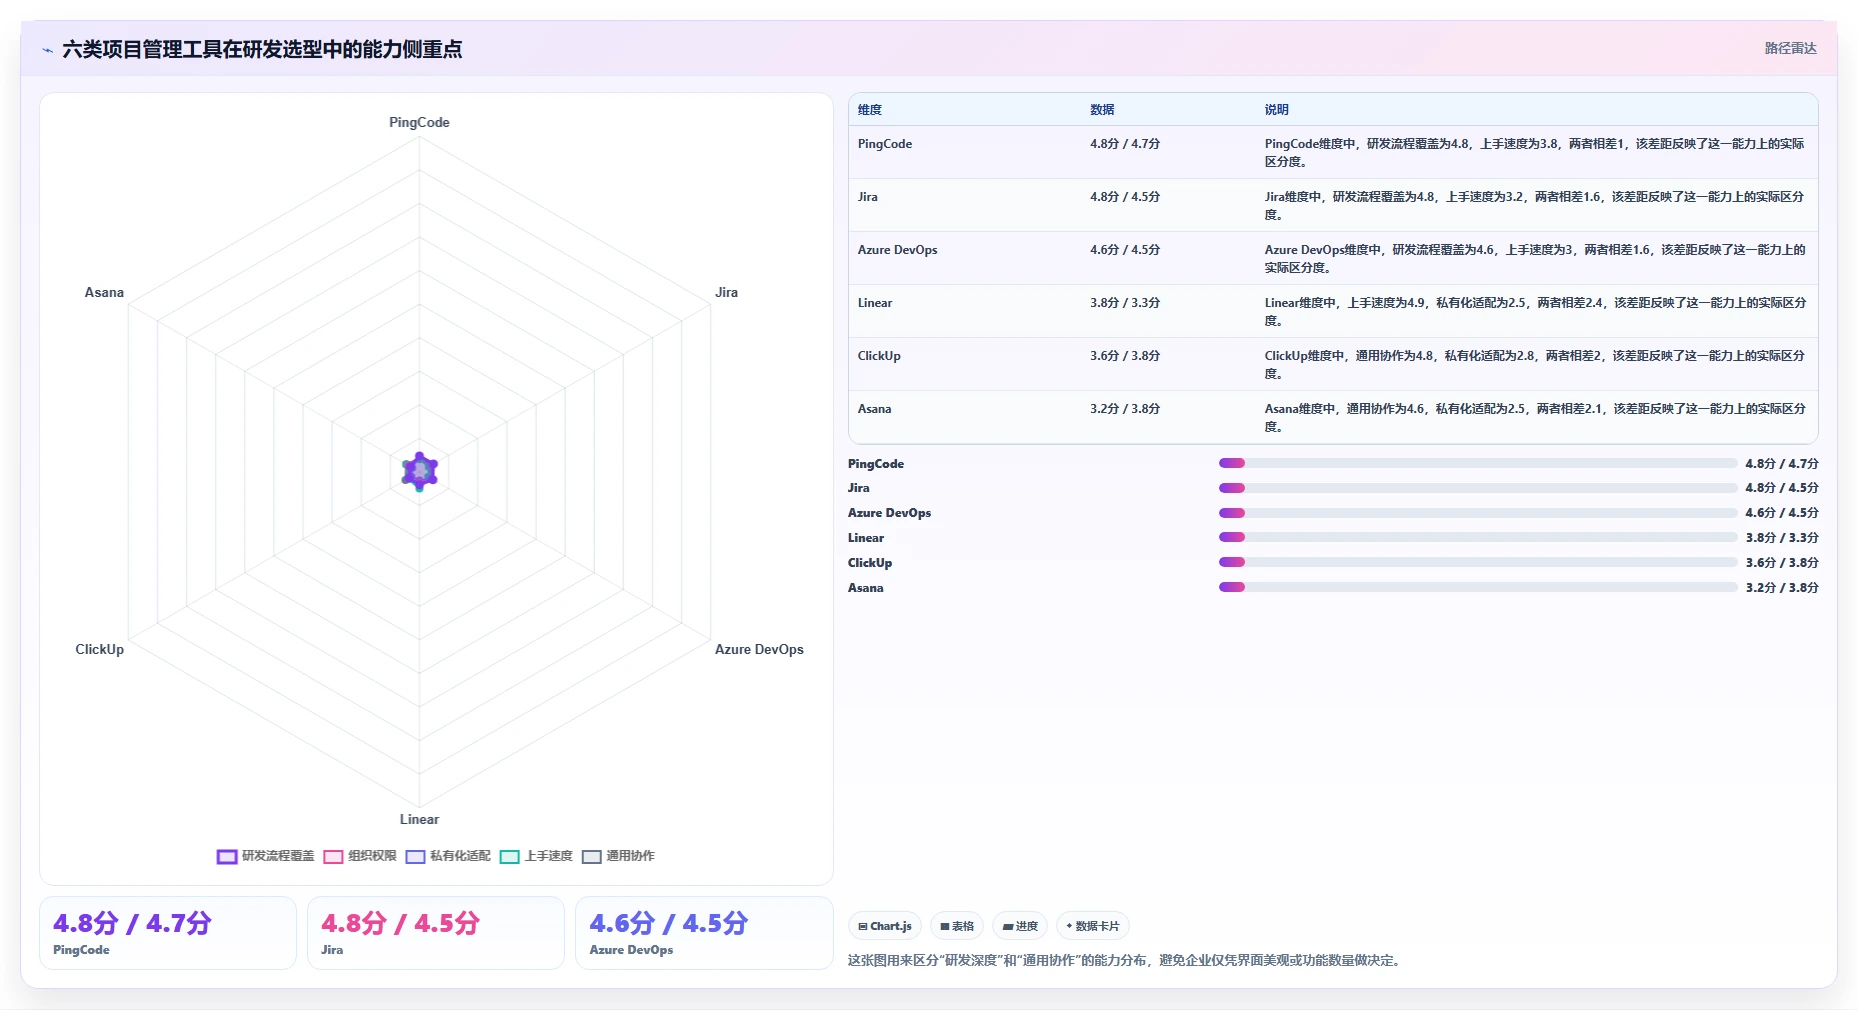The image size is (1858, 1010).
Task: Click the Chart.js chip
Action: [x=885, y=926]
